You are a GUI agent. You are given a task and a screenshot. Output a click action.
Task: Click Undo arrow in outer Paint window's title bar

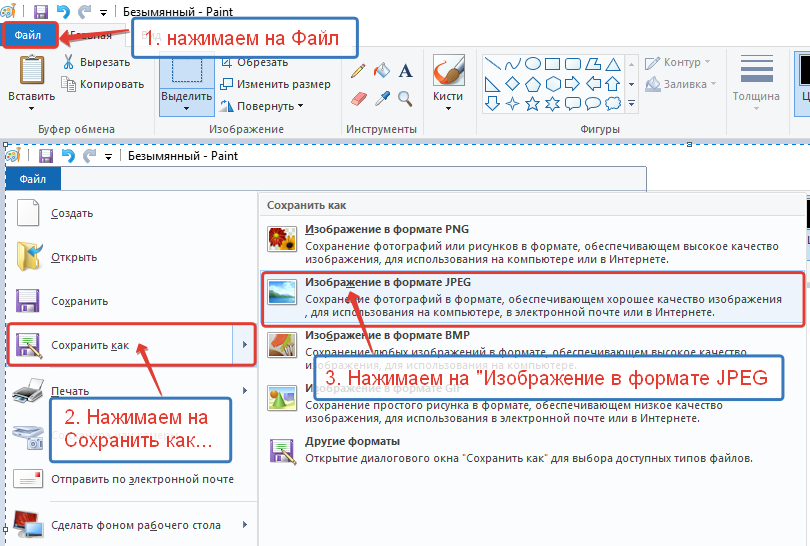tap(63, 11)
